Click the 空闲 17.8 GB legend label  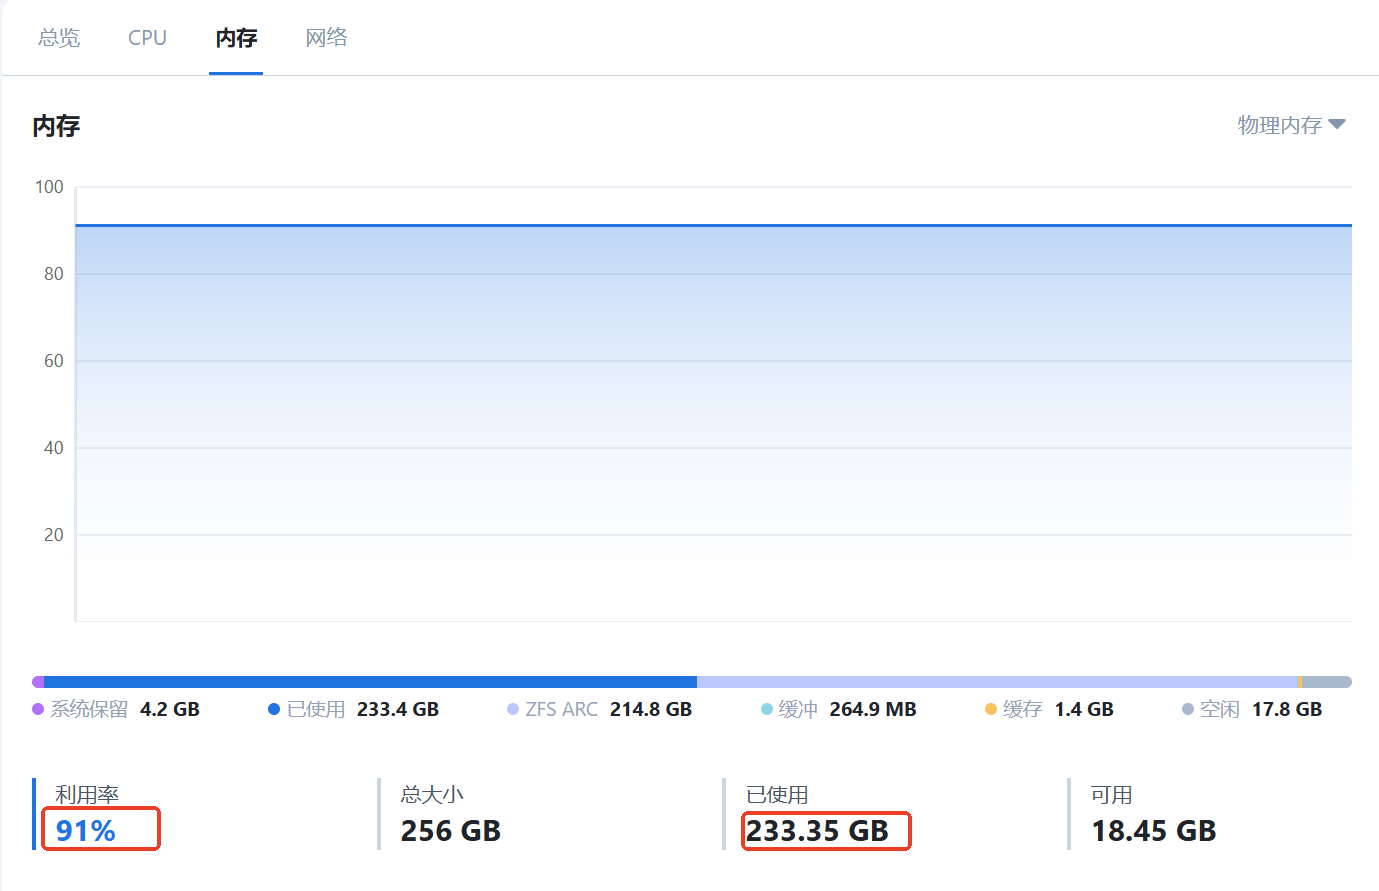click(1260, 709)
